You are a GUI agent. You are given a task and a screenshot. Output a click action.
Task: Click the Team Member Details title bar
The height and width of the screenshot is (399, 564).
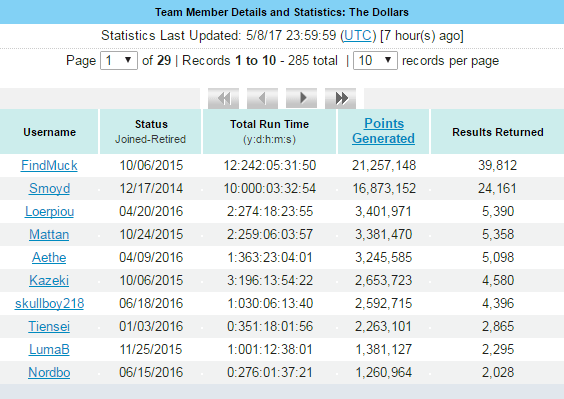tap(282, 12)
